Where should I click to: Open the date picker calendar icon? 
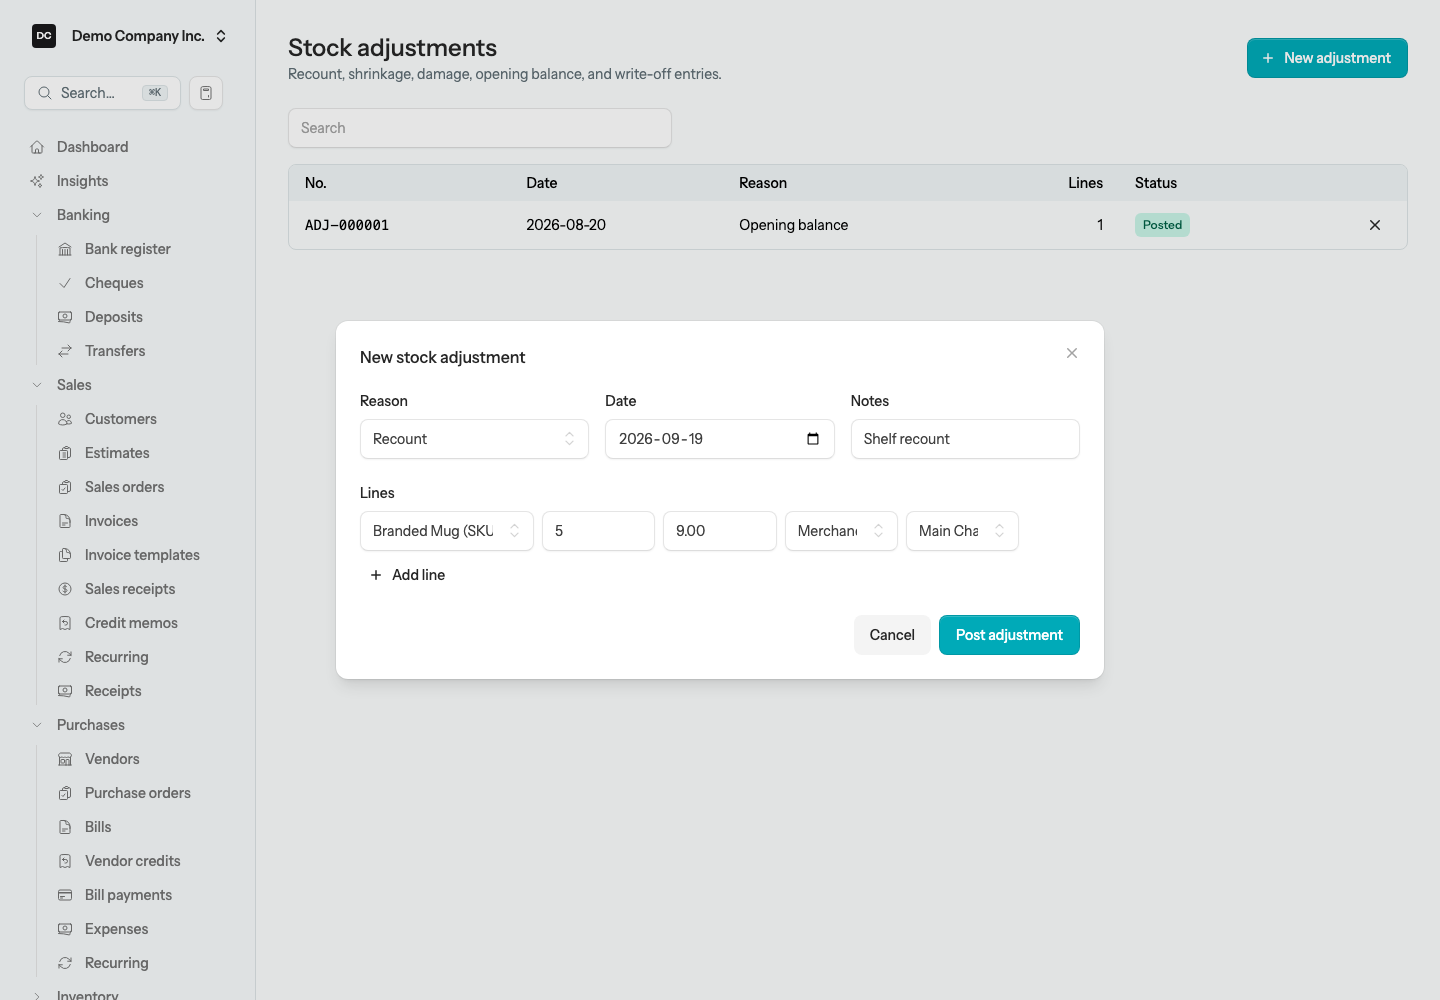[x=813, y=439]
